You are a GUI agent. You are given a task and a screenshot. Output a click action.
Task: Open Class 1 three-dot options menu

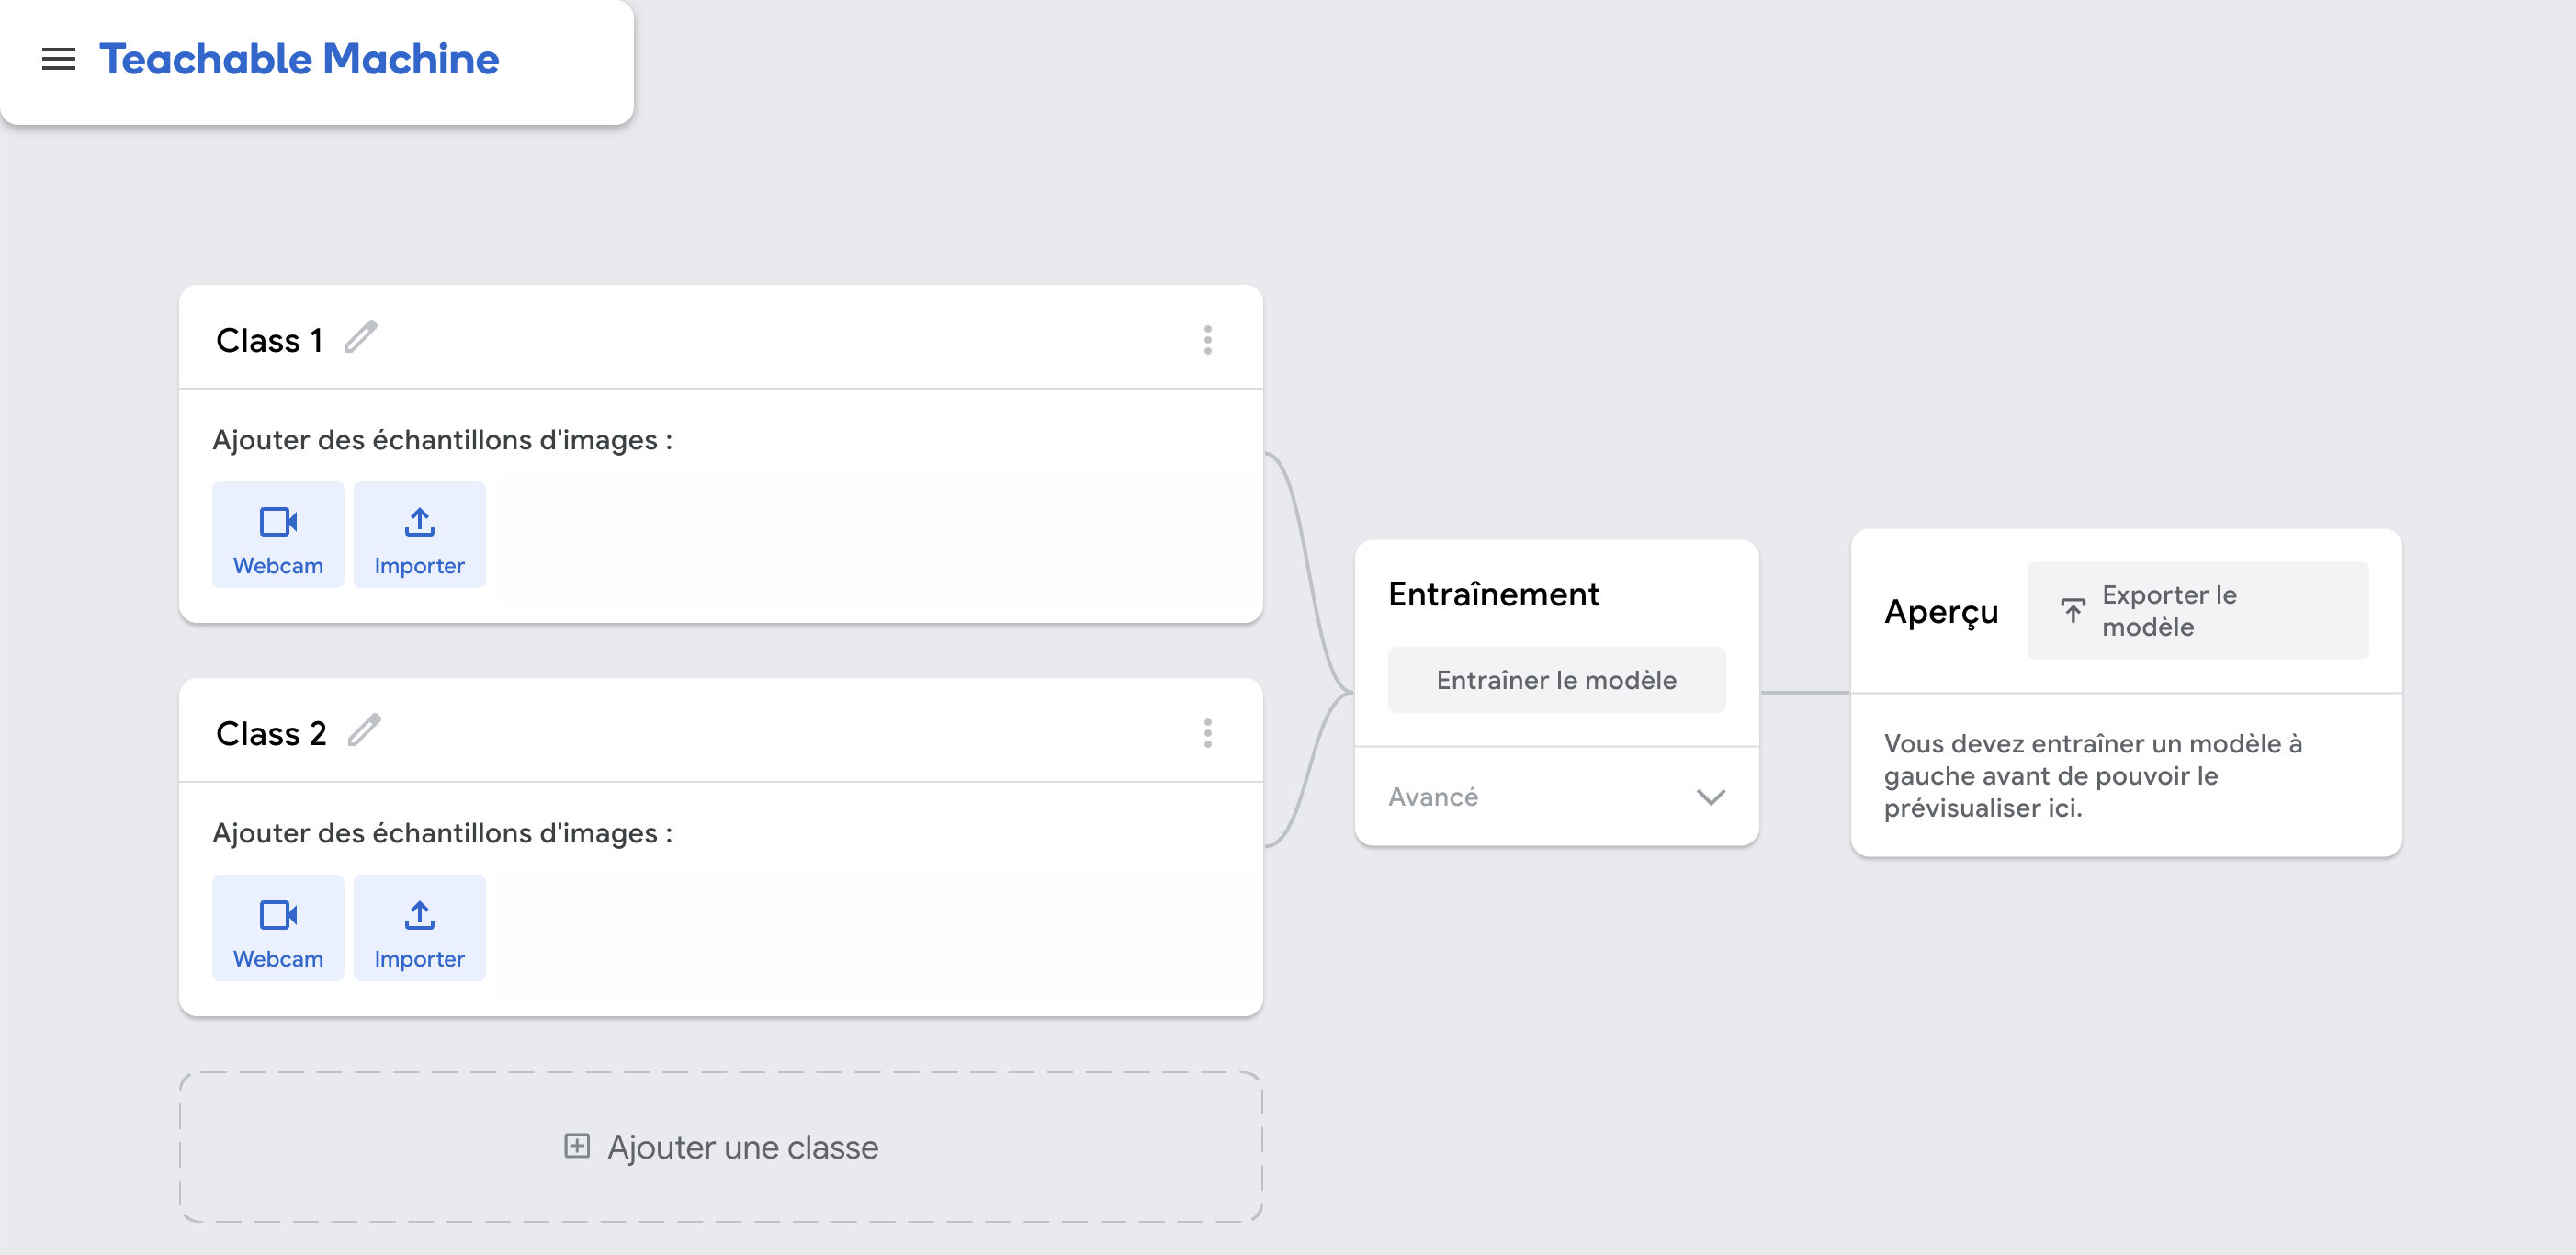pyautogui.click(x=1207, y=340)
